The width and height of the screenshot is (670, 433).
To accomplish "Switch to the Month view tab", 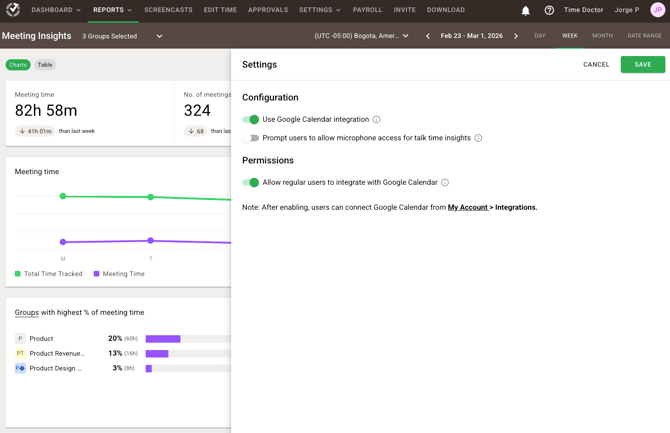I will 602,36.
